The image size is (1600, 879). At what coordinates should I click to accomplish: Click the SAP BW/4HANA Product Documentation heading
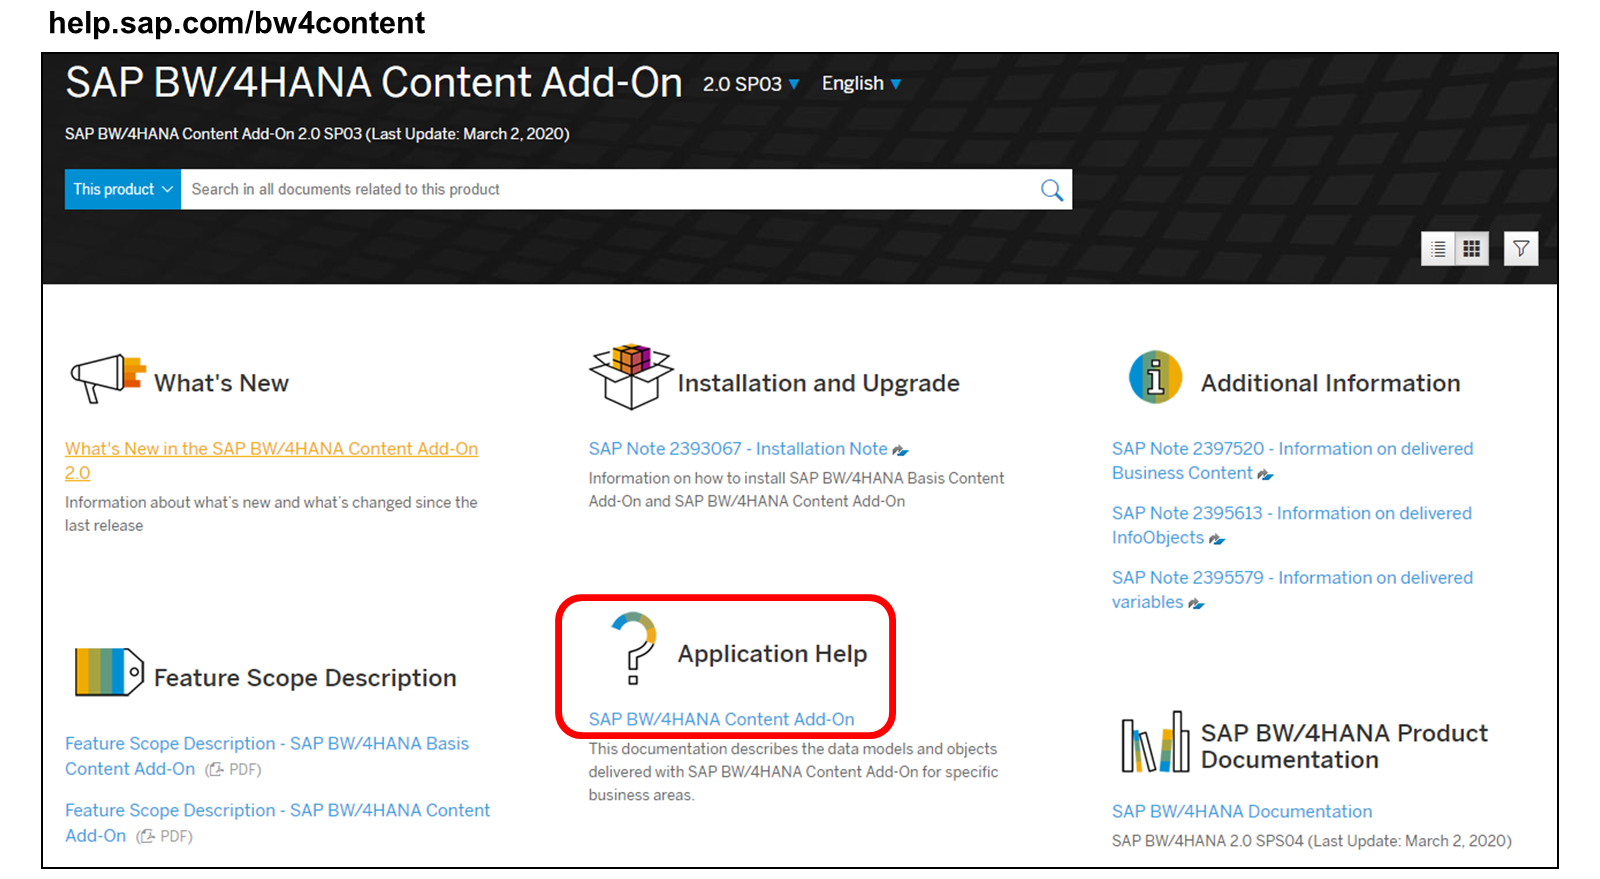(1344, 746)
